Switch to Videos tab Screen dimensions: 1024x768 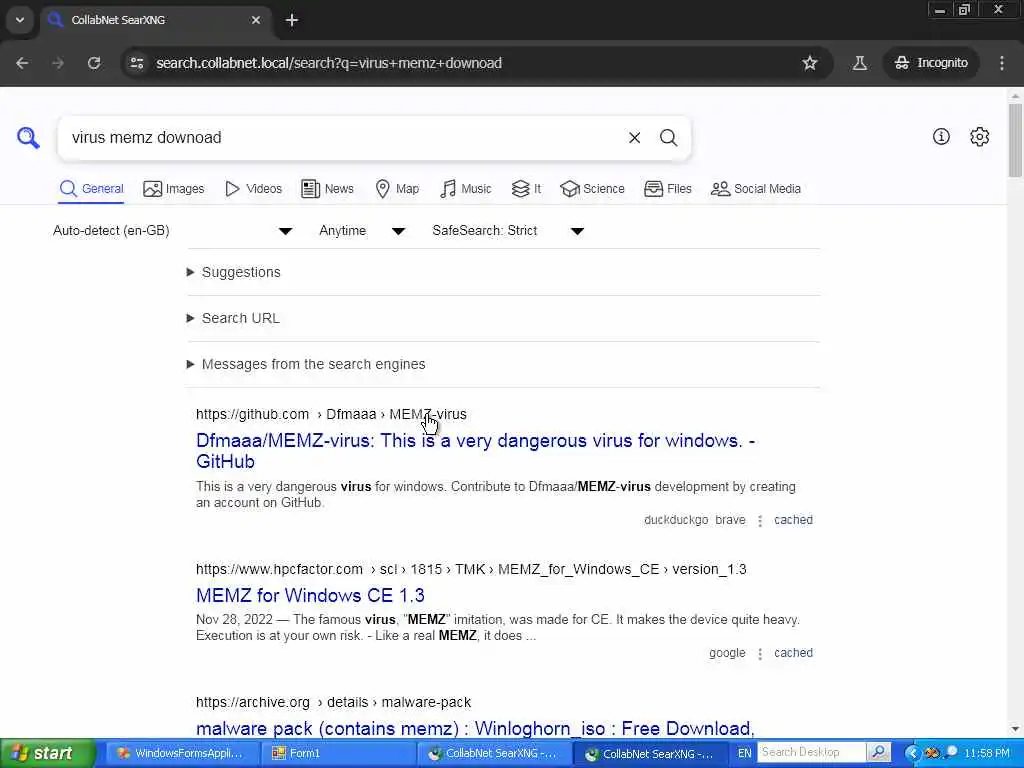click(x=253, y=189)
